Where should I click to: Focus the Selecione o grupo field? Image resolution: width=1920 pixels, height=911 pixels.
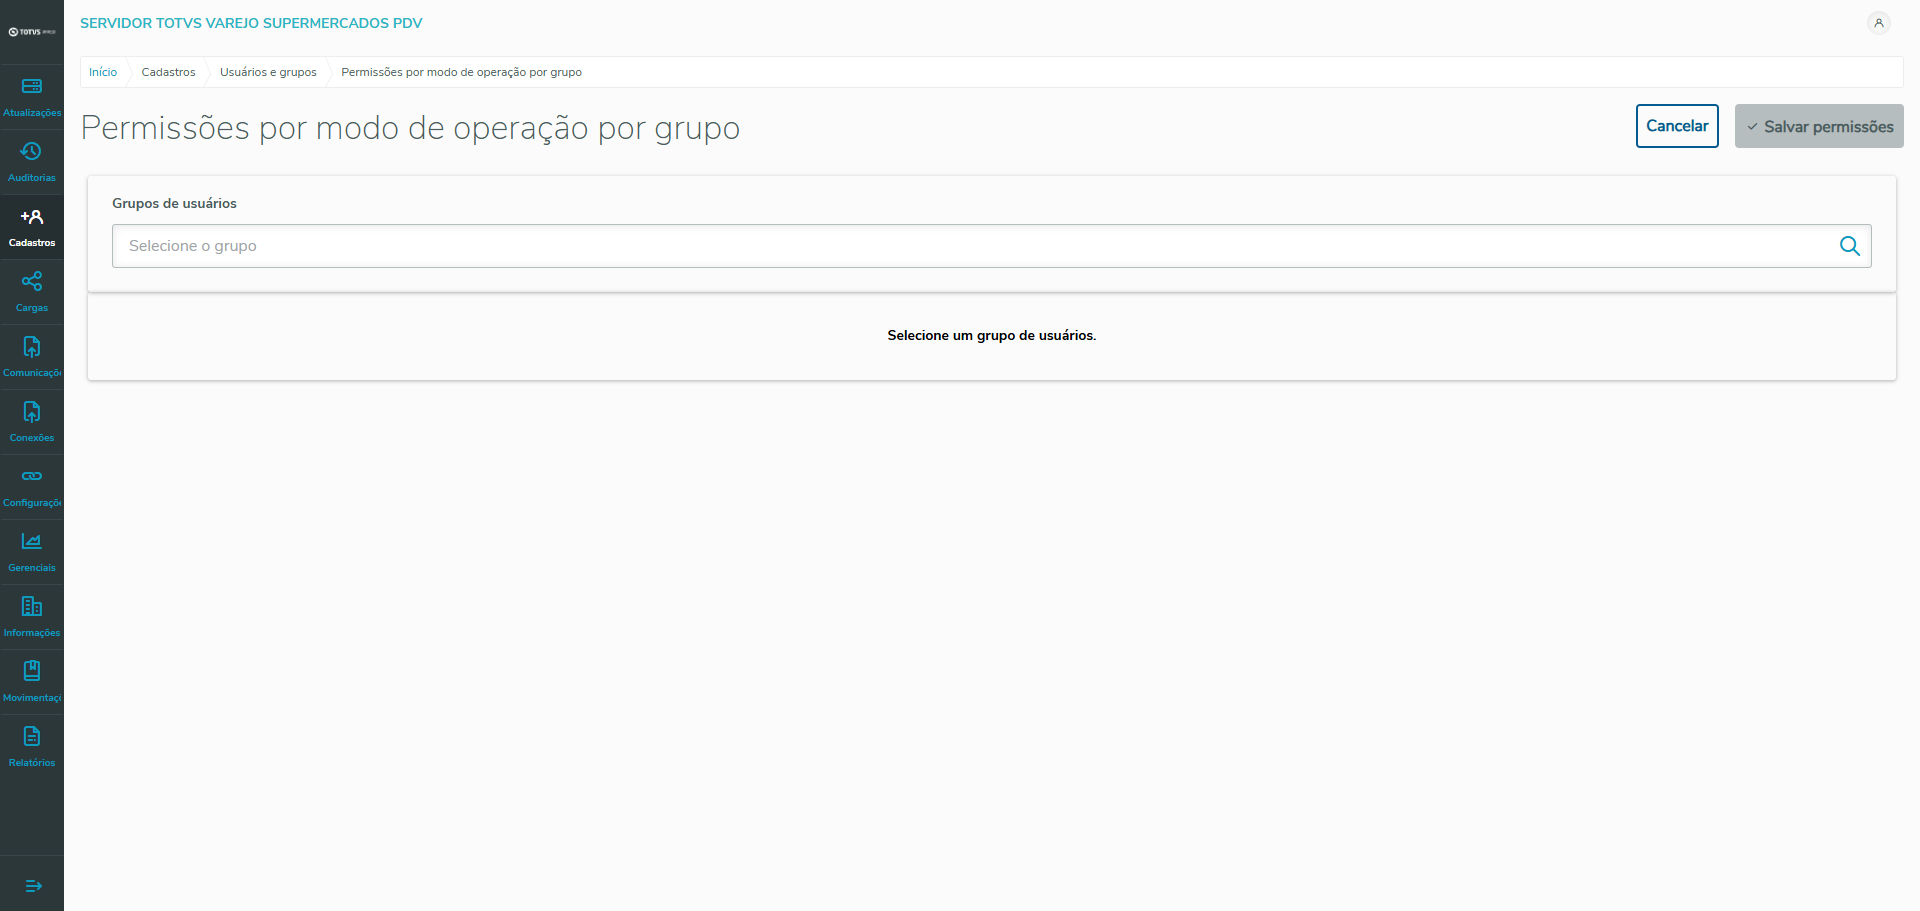tap(991, 246)
